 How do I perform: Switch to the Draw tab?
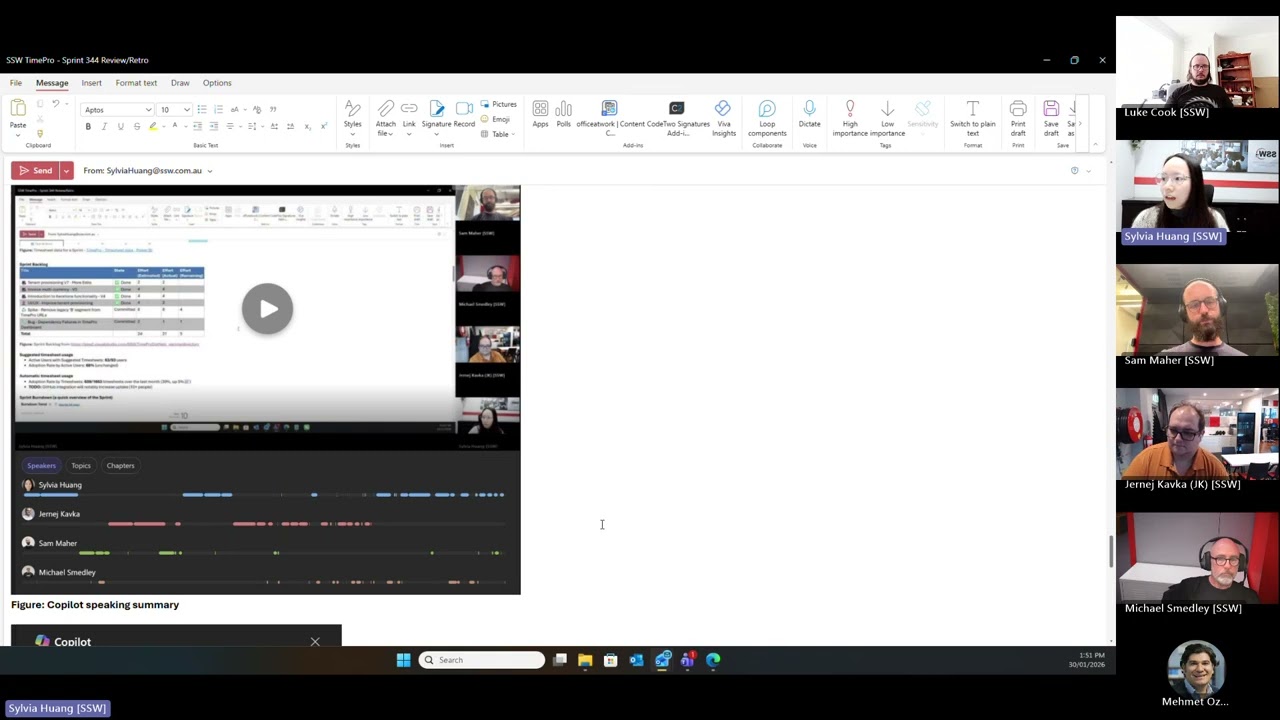[180, 83]
